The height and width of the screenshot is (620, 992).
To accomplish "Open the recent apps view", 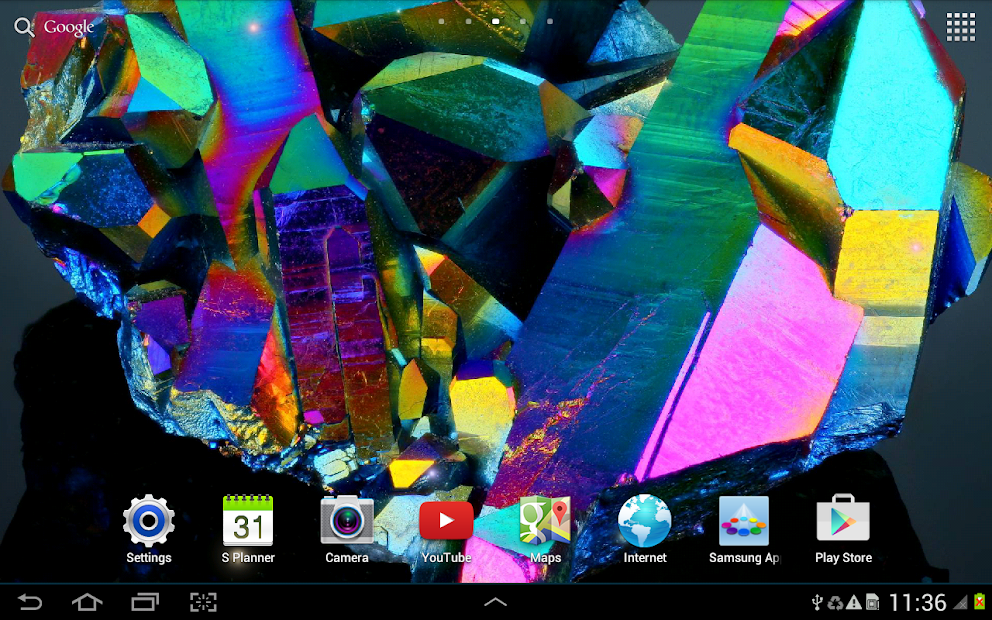I will coord(145,602).
